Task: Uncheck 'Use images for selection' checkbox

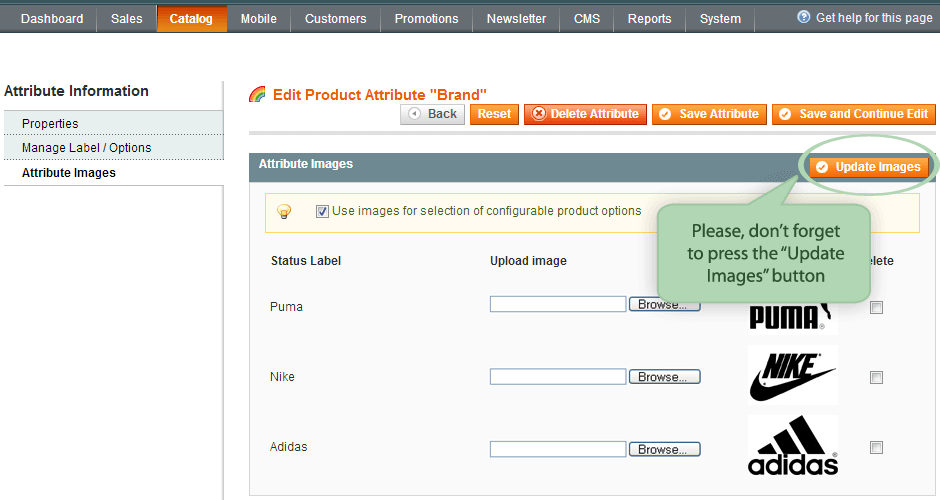Action: pyautogui.click(x=322, y=211)
